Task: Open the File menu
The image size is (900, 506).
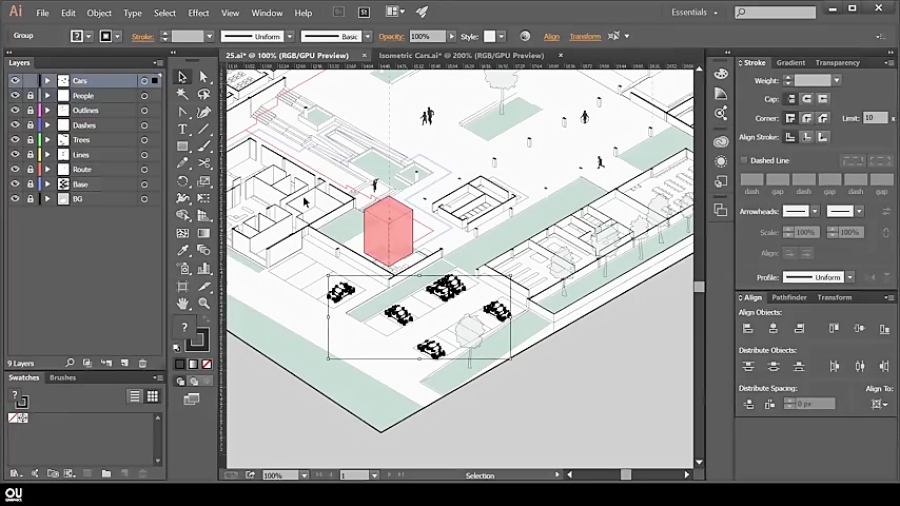Action: (42, 13)
